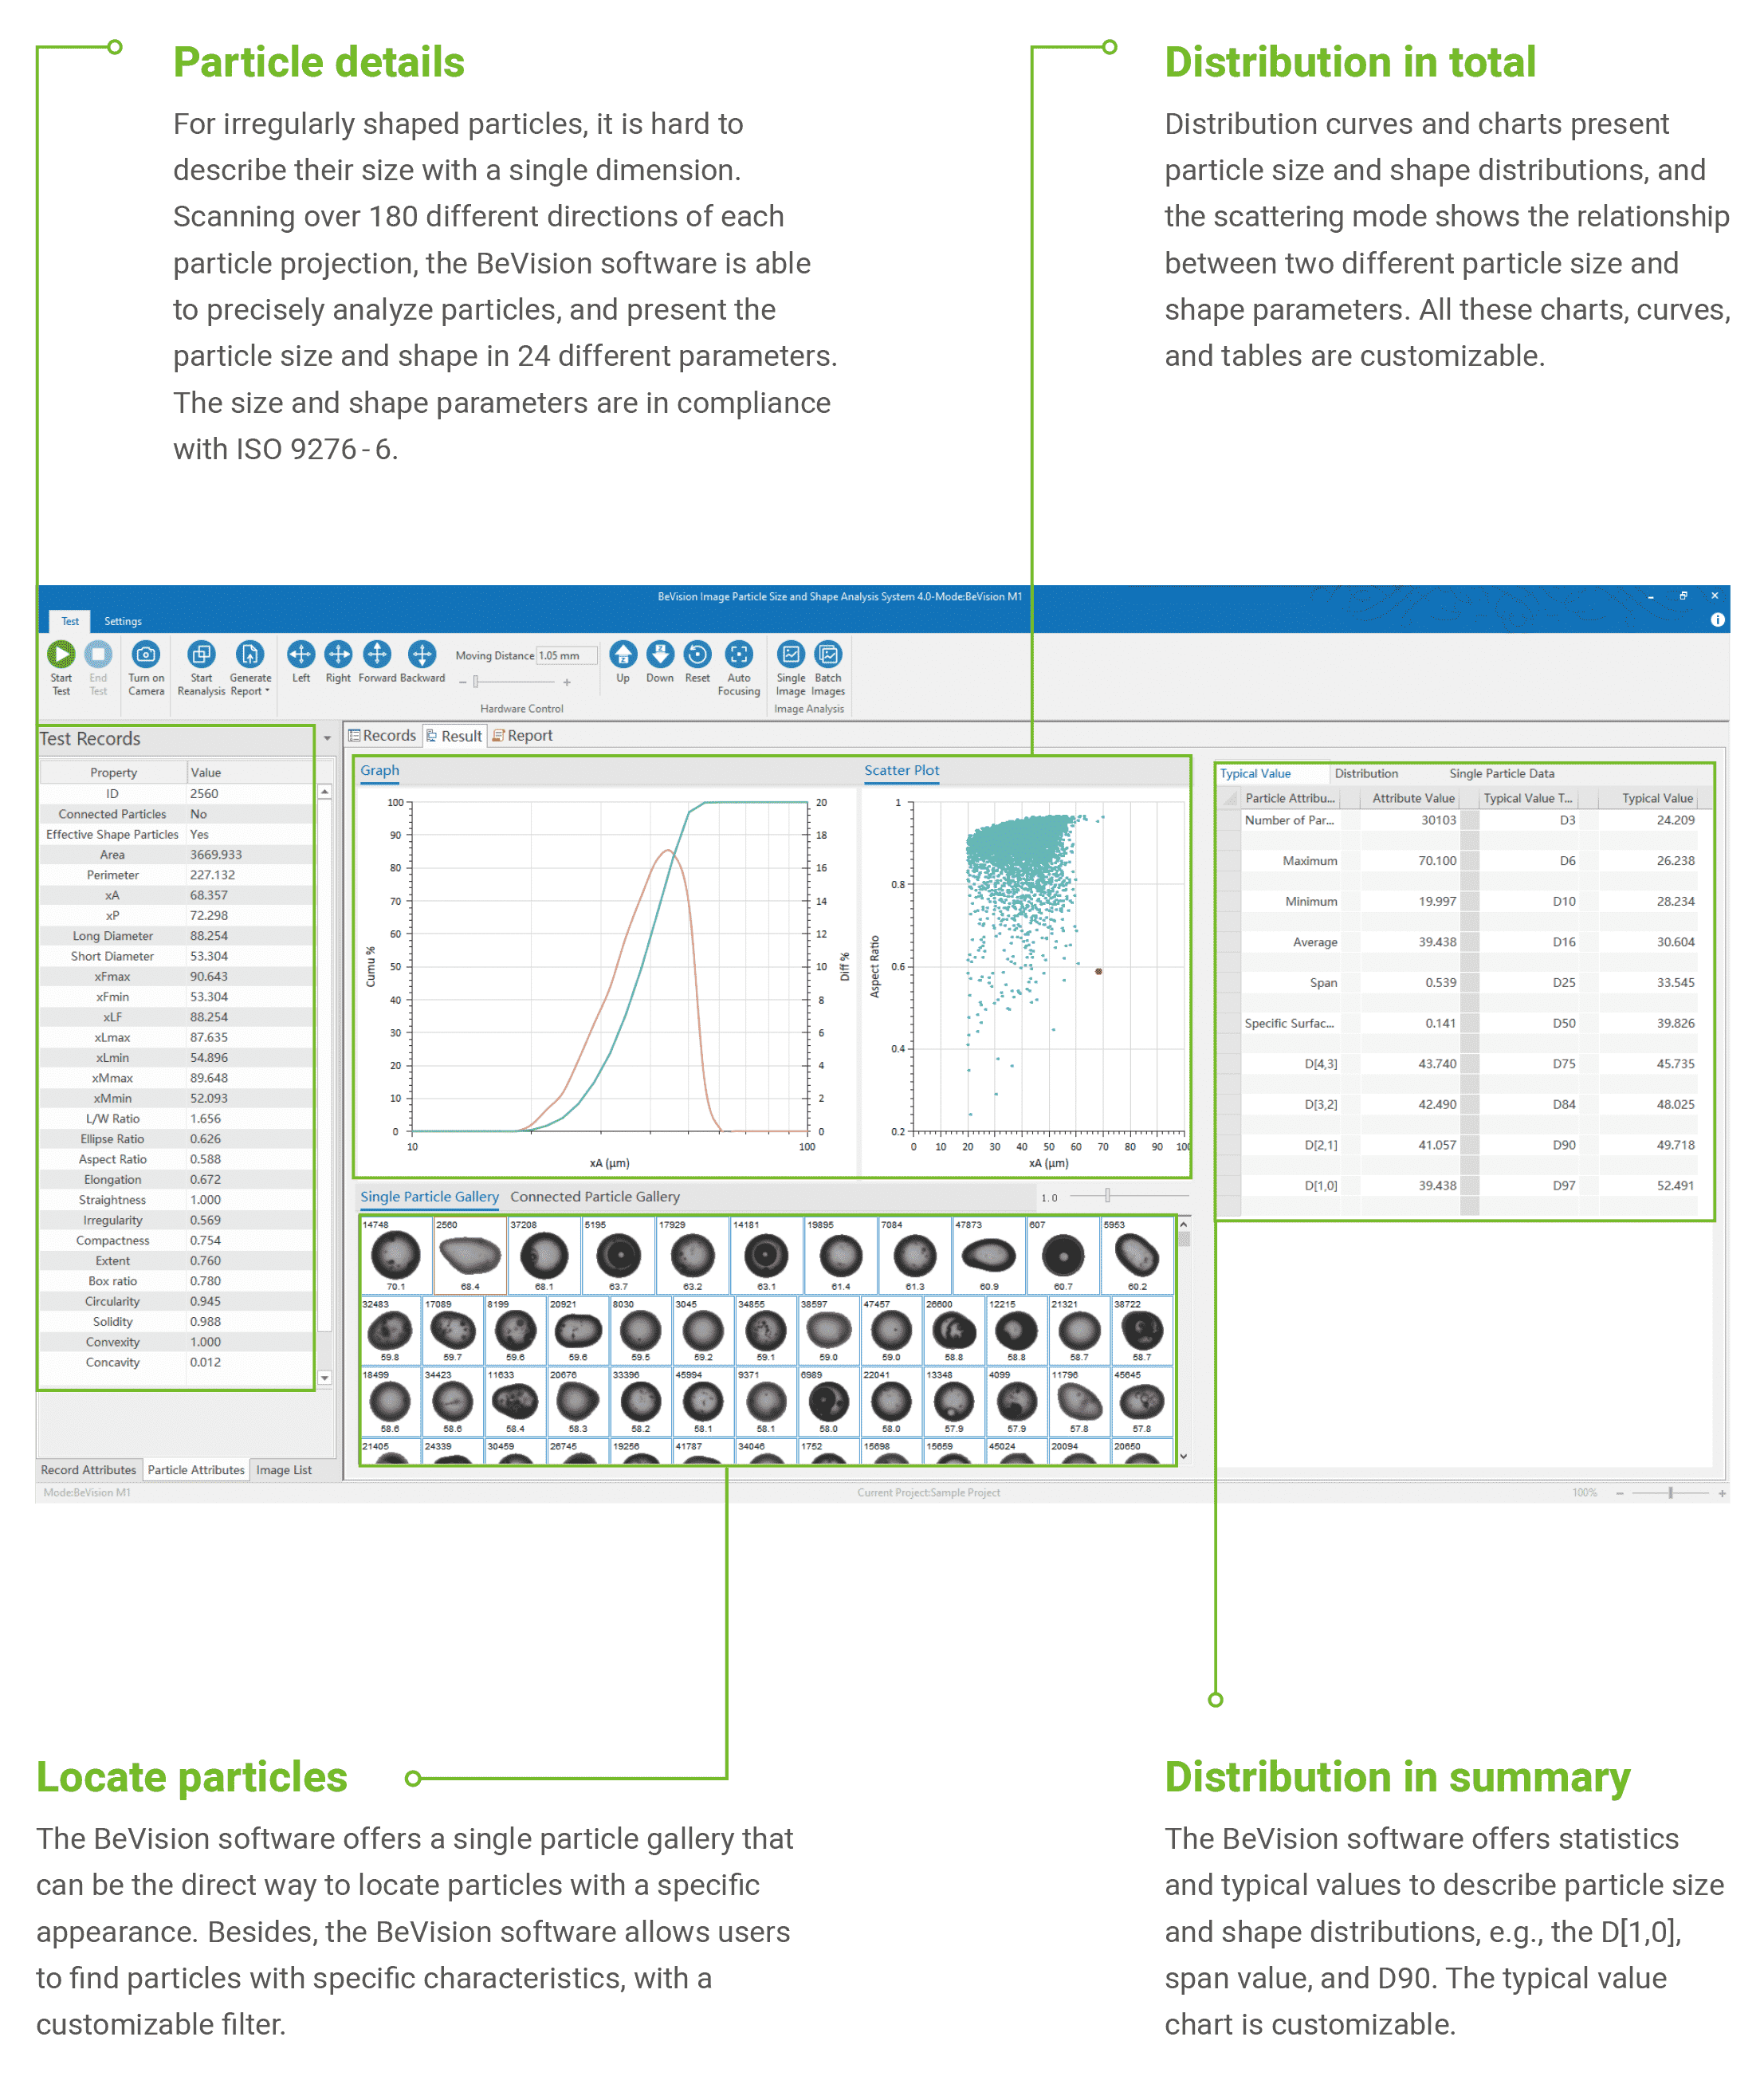
Task: Select particle thumbnail 14748
Action: (396, 1255)
